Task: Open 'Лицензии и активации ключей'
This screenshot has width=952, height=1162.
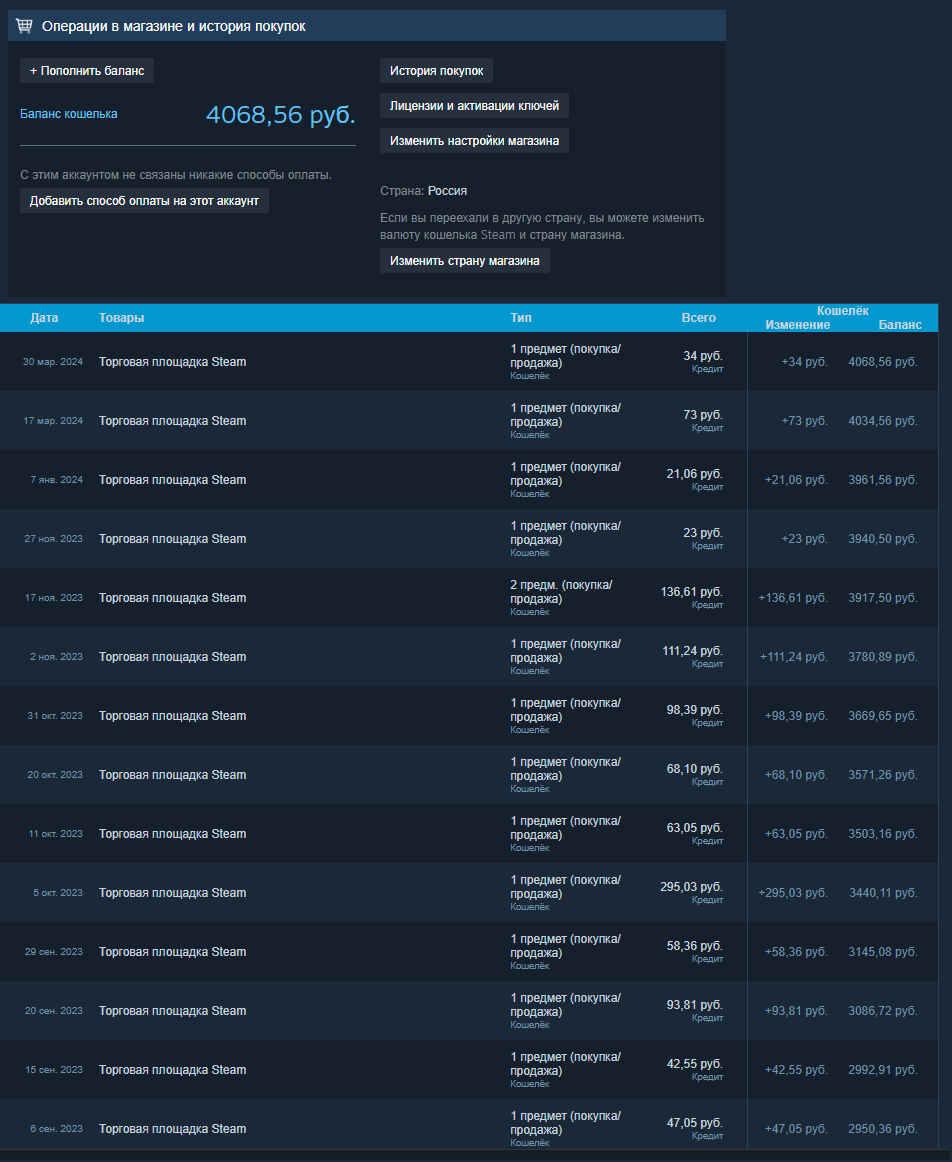Action: click(474, 106)
